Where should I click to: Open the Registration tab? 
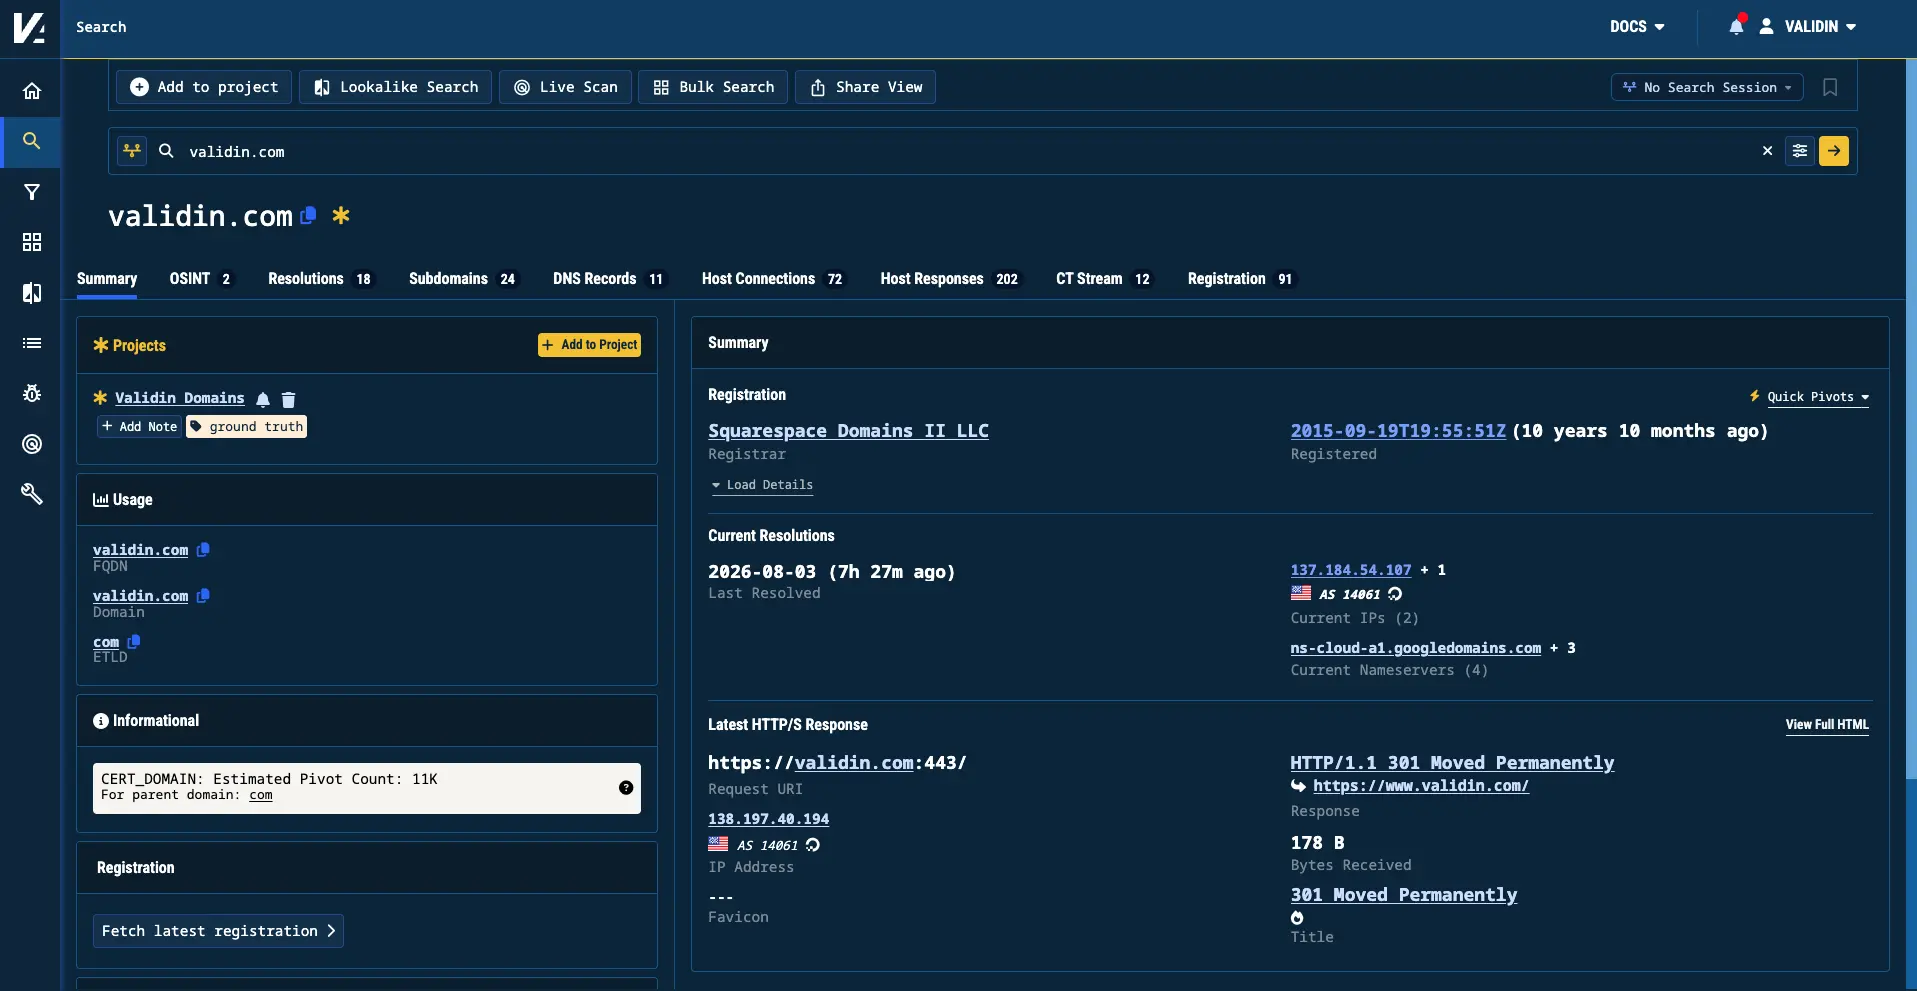[x=1240, y=279]
